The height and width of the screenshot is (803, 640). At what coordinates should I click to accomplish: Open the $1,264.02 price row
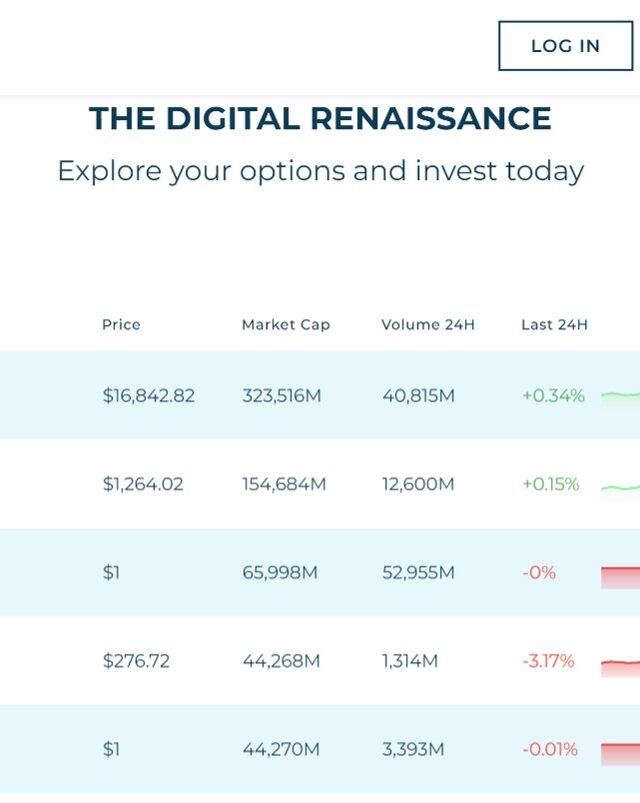point(142,485)
